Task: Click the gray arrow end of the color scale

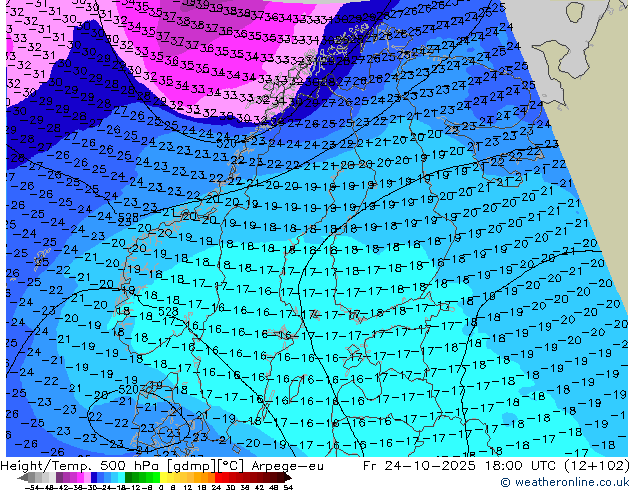Action: 22,478
